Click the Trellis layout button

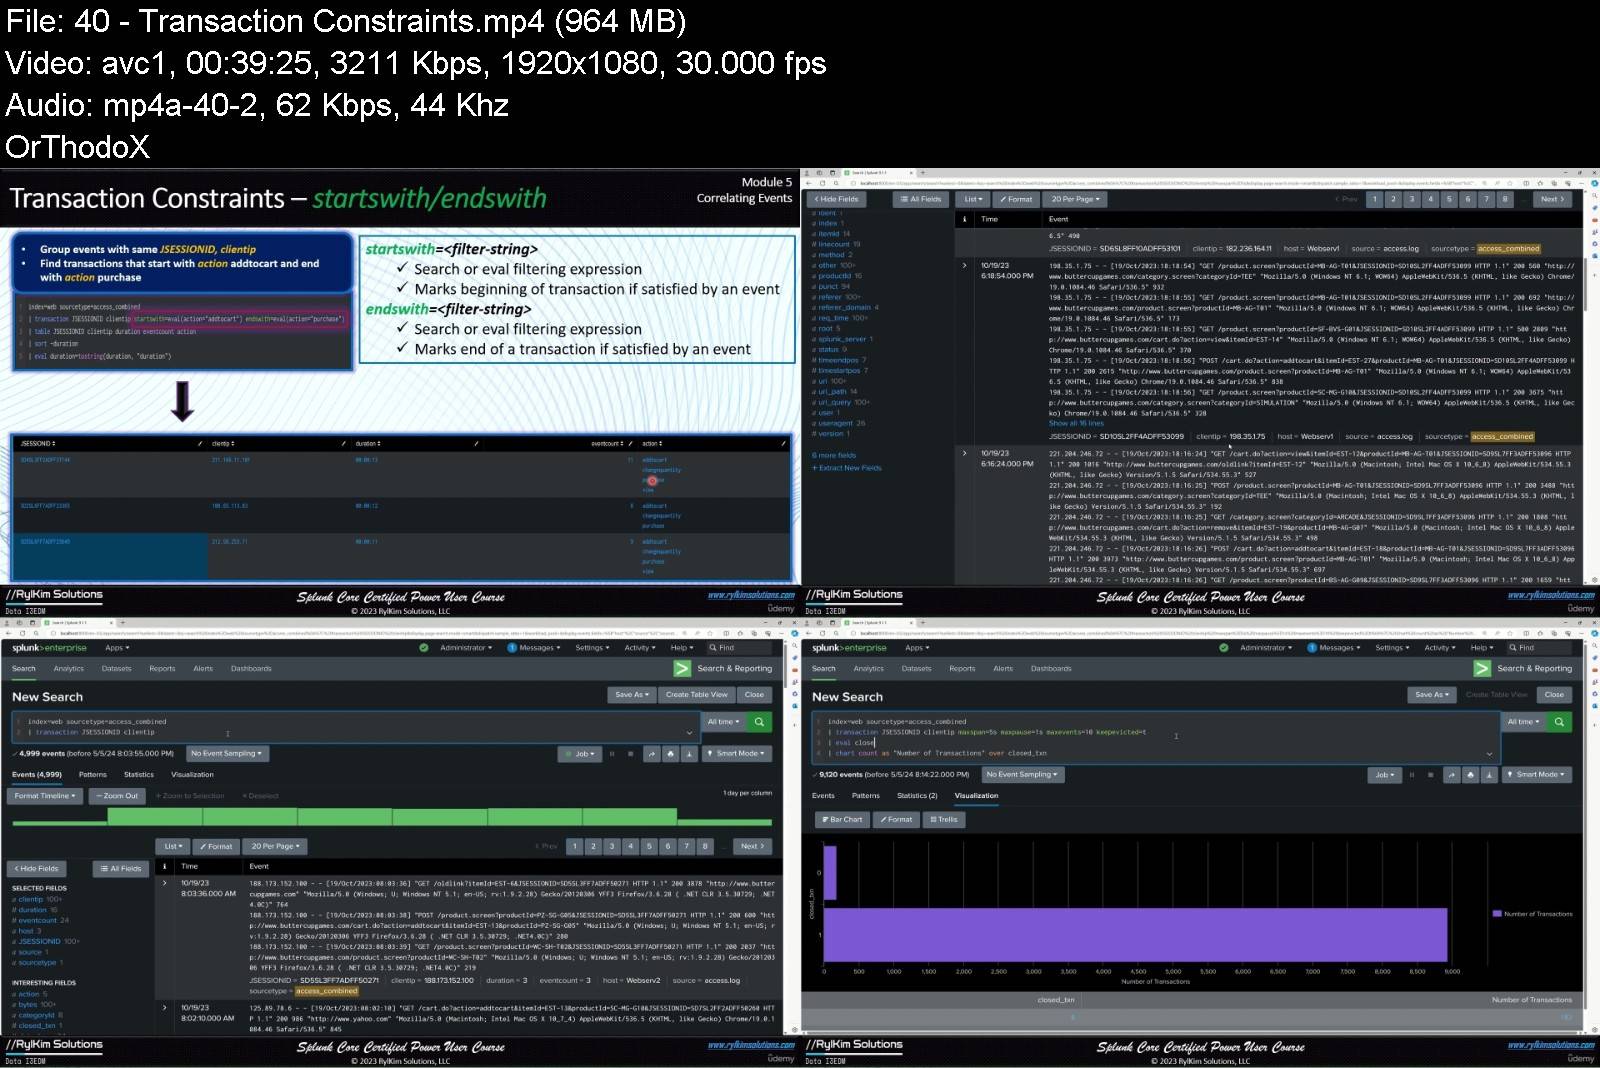tap(943, 820)
